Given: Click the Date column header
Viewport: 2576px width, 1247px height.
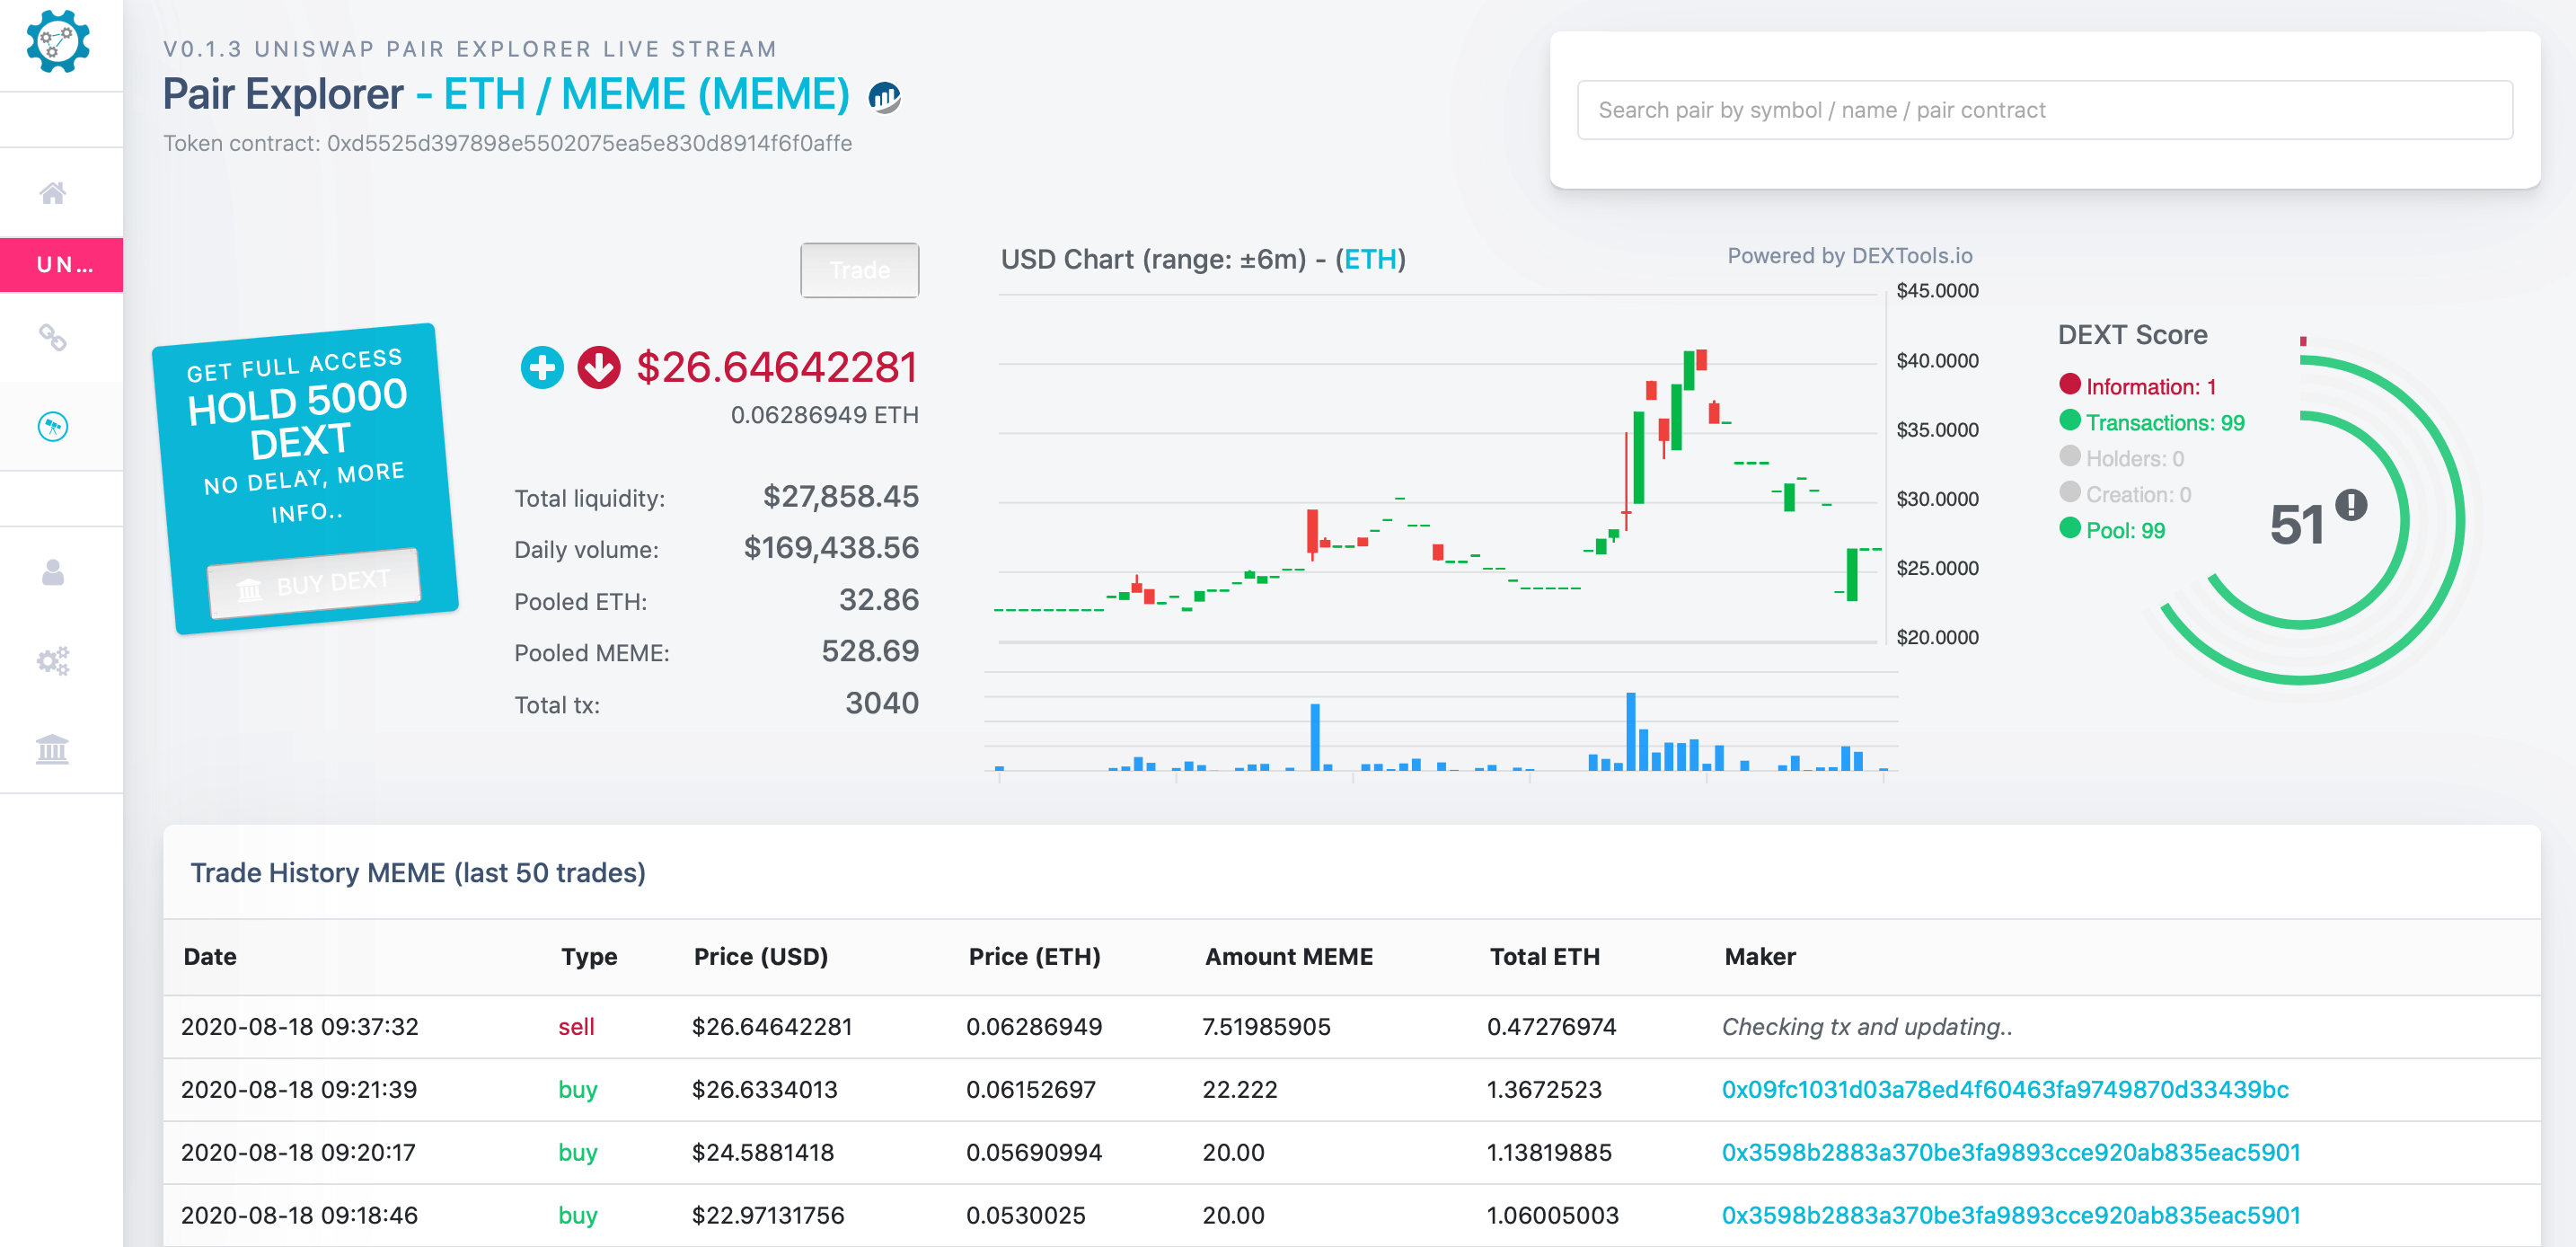Looking at the screenshot, I should pyautogui.click(x=210, y=956).
